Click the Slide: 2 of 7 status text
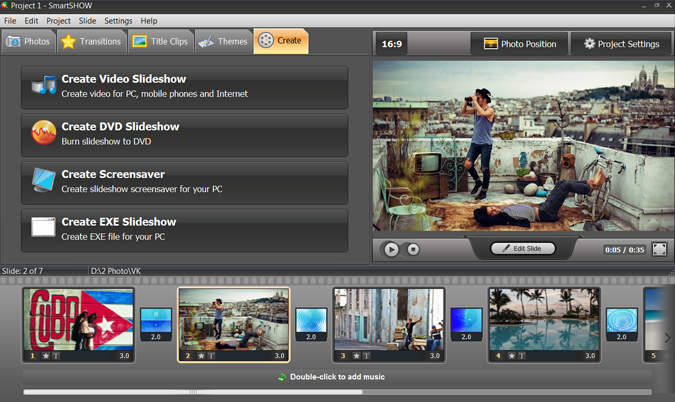675x402 pixels. click(x=22, y=271)
